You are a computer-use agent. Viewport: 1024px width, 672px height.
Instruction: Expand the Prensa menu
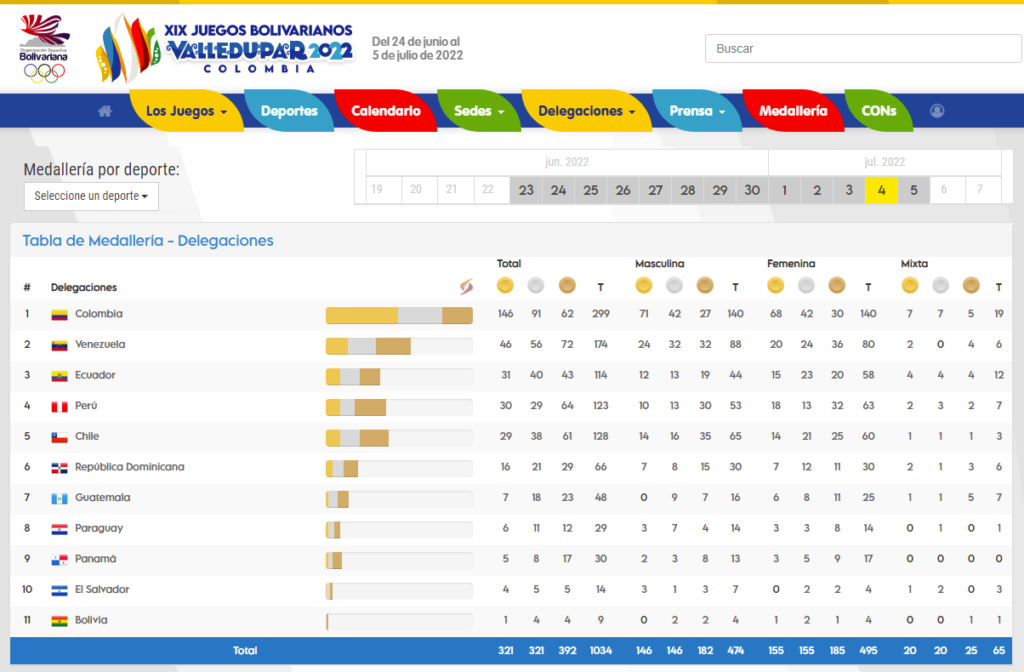(x=697, y=111)
